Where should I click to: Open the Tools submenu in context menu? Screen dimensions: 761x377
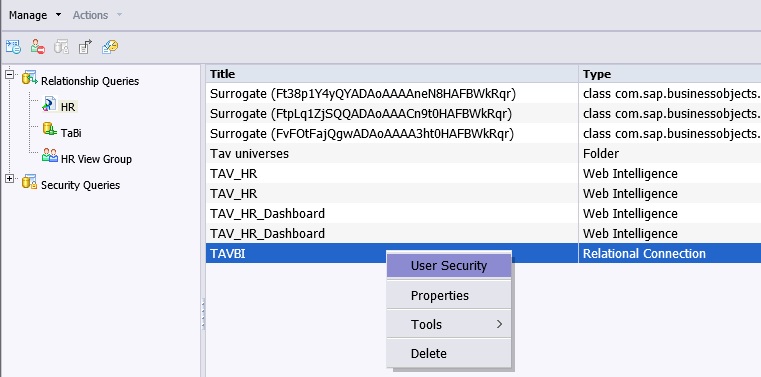point(449,325)
